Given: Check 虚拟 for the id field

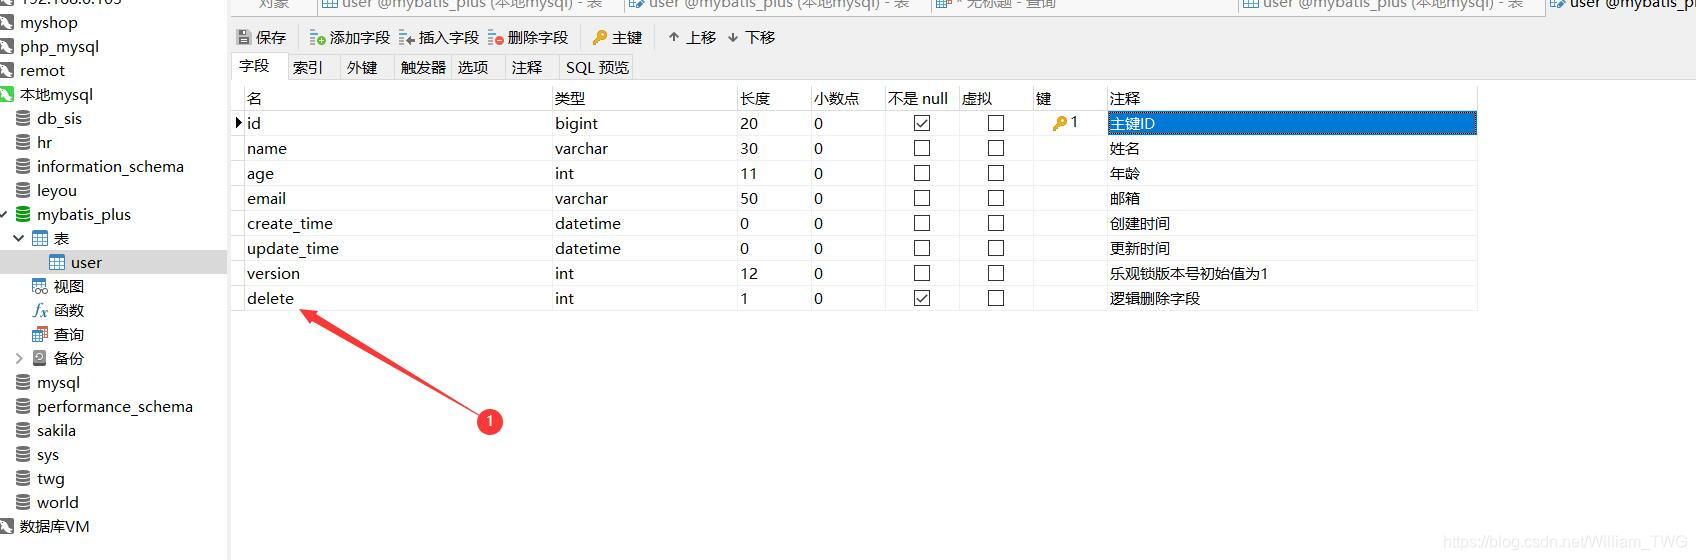Looking at the screenshot, I should tap(996, 123).
